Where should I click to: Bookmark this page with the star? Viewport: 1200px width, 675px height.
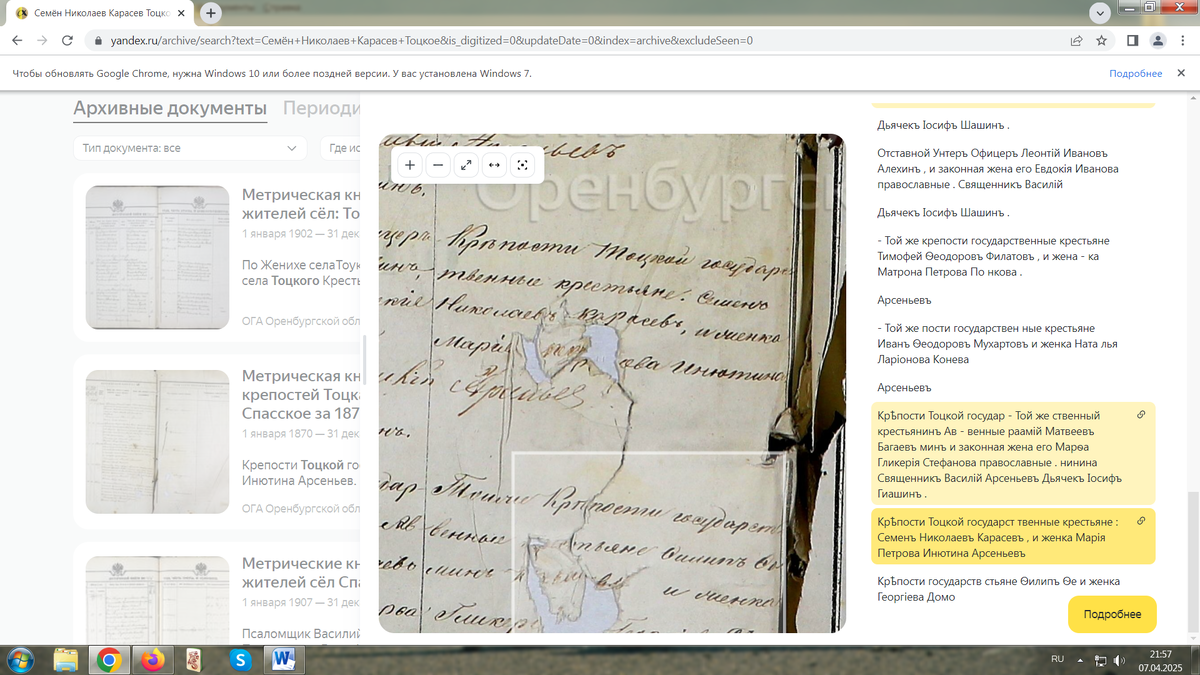point(1101,41)
